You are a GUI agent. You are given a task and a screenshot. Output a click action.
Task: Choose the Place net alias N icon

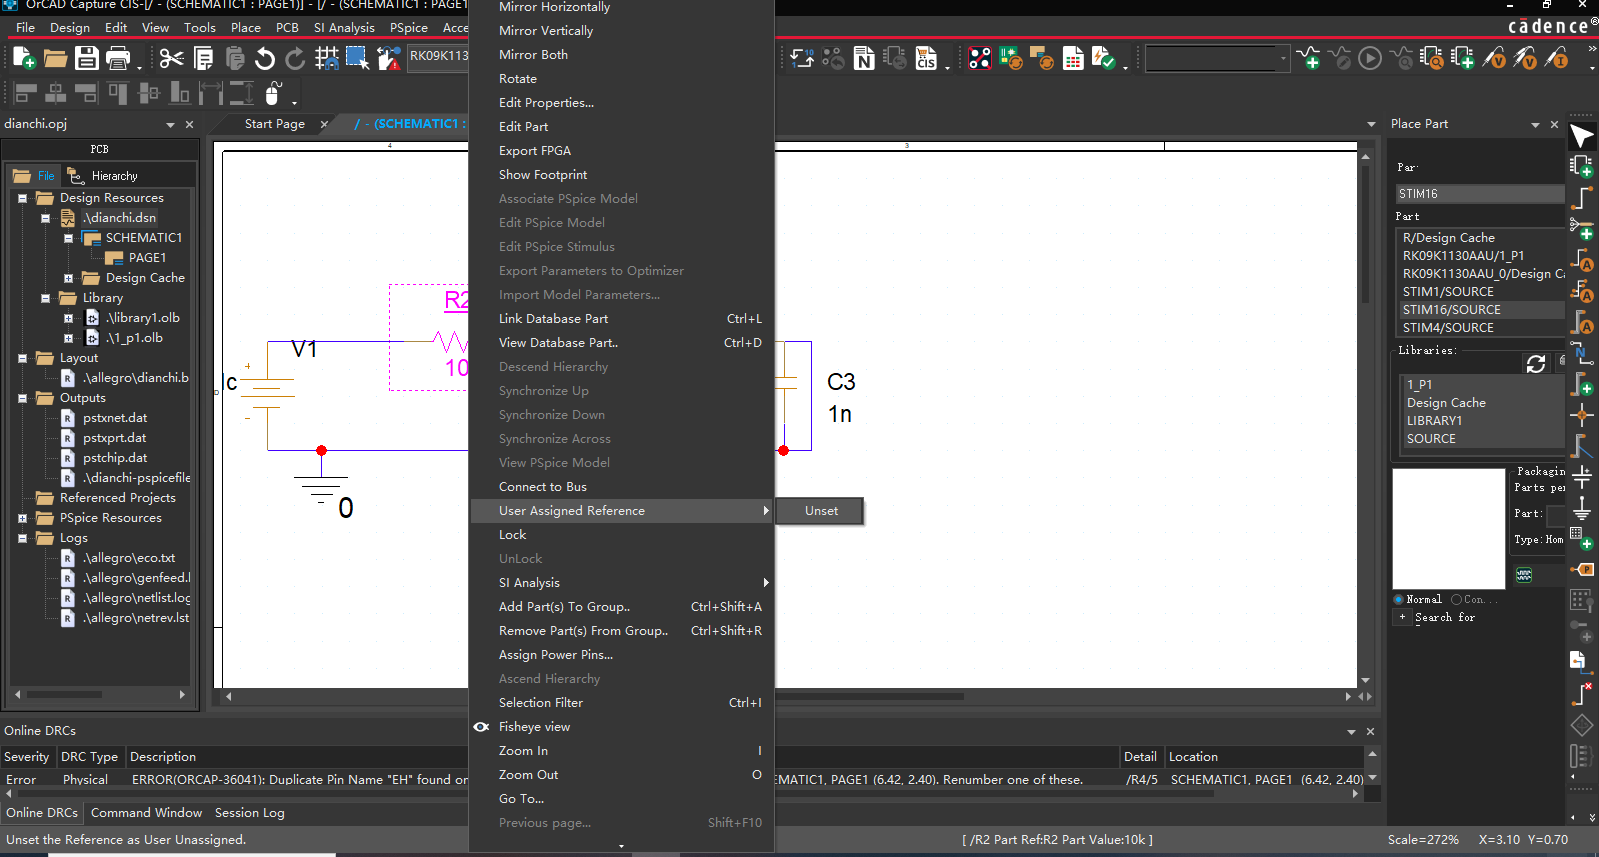1581,353
